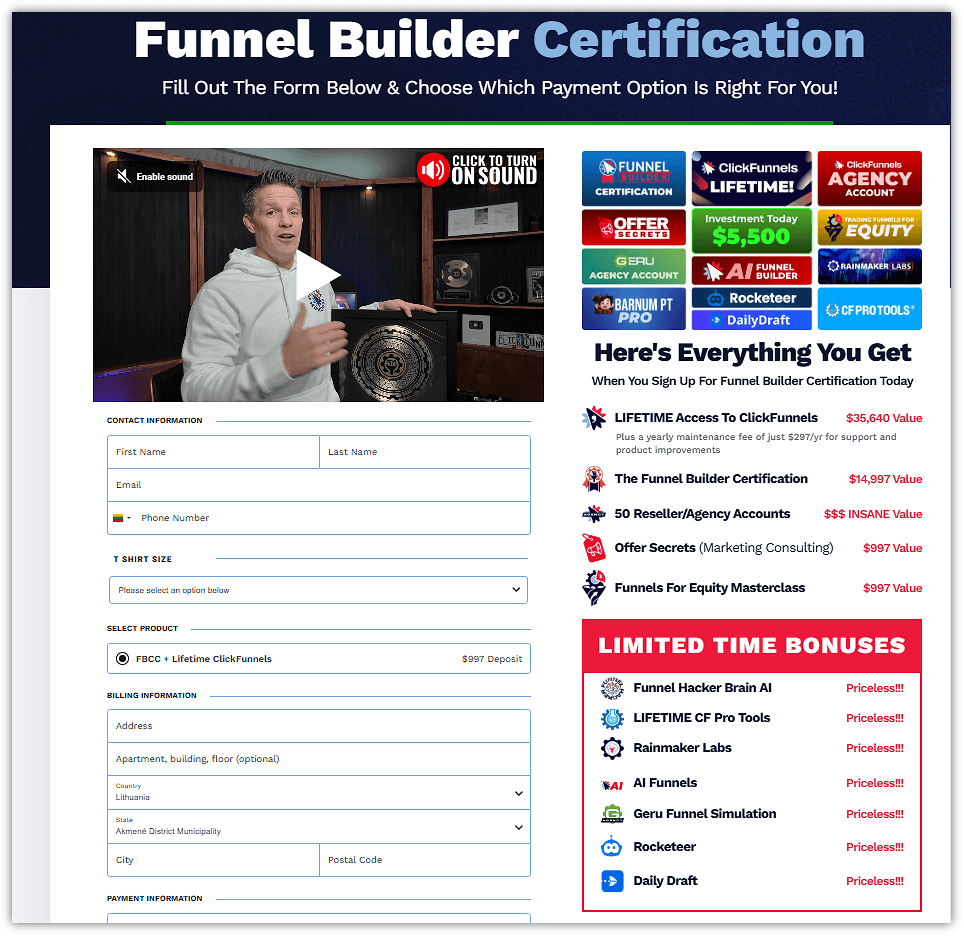964x936 pixels.
Task: Click the LIFETIME CF Pro Tools gear icon
Action: click(x=612, y=718)
